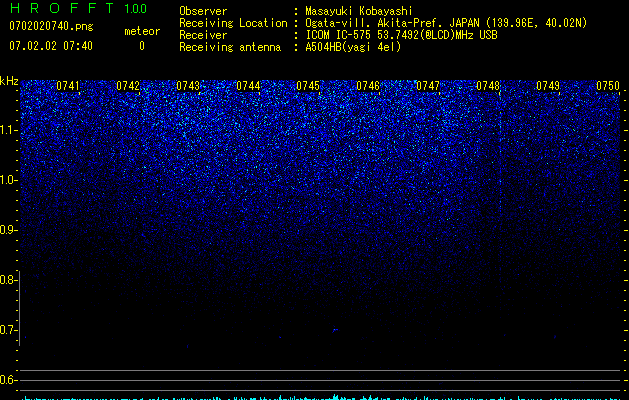Click the cyan signal-level trace at bottom
Viewport: 629px width, 400px height.
(321, 398)
